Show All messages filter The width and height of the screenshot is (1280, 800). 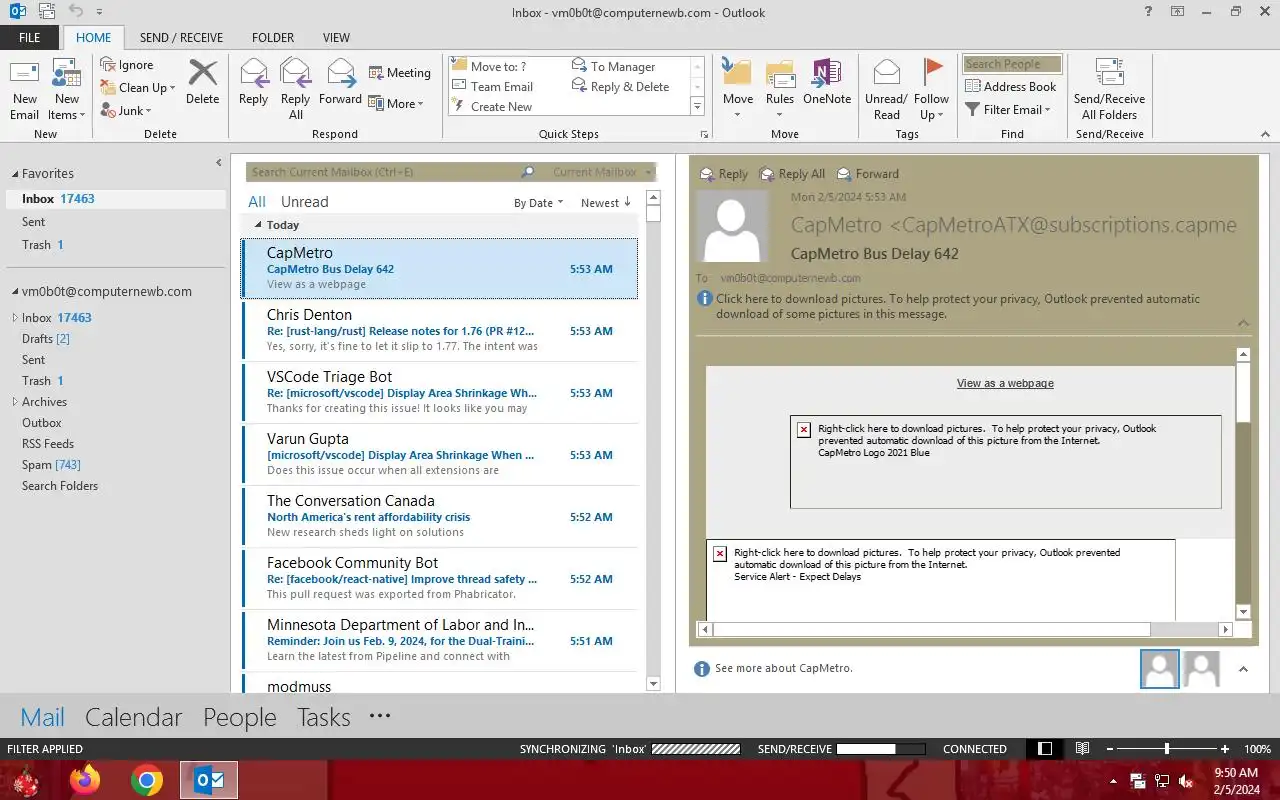tap(257, 202)
